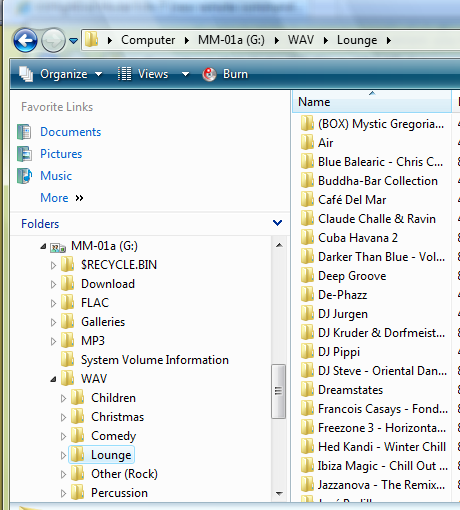Select Blue Balearic - Chris C... folder
The image size is (460, 510).
[x=380, y=162]
